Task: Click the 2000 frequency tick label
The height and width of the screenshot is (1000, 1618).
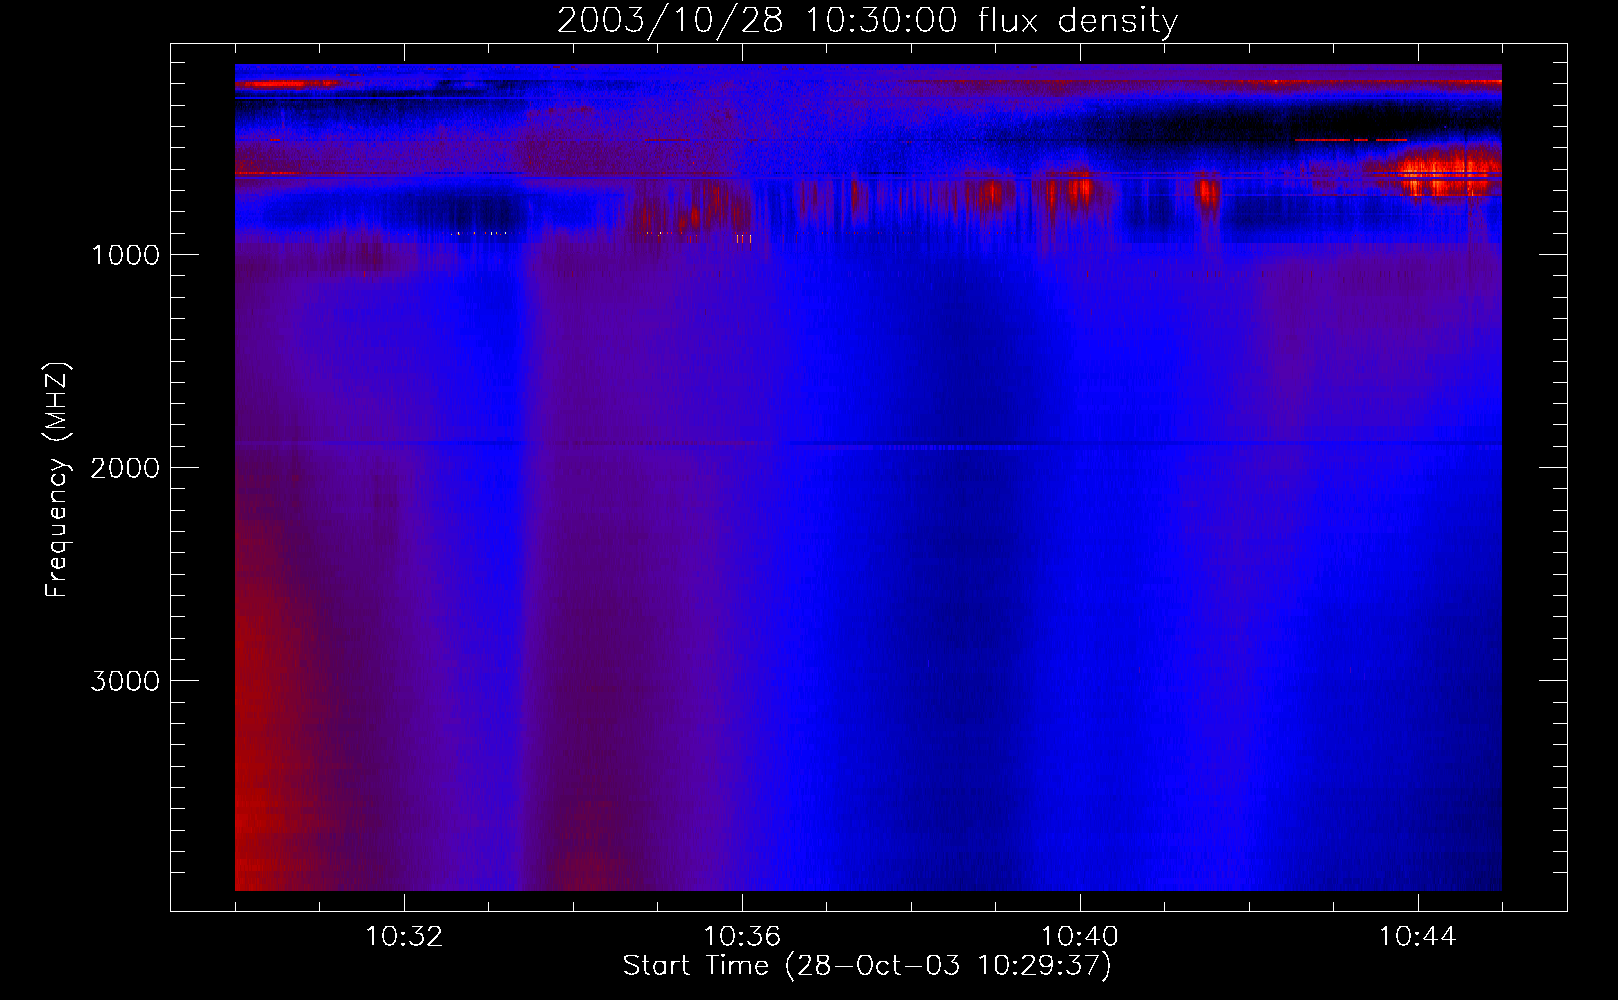Action: (125, 468)
